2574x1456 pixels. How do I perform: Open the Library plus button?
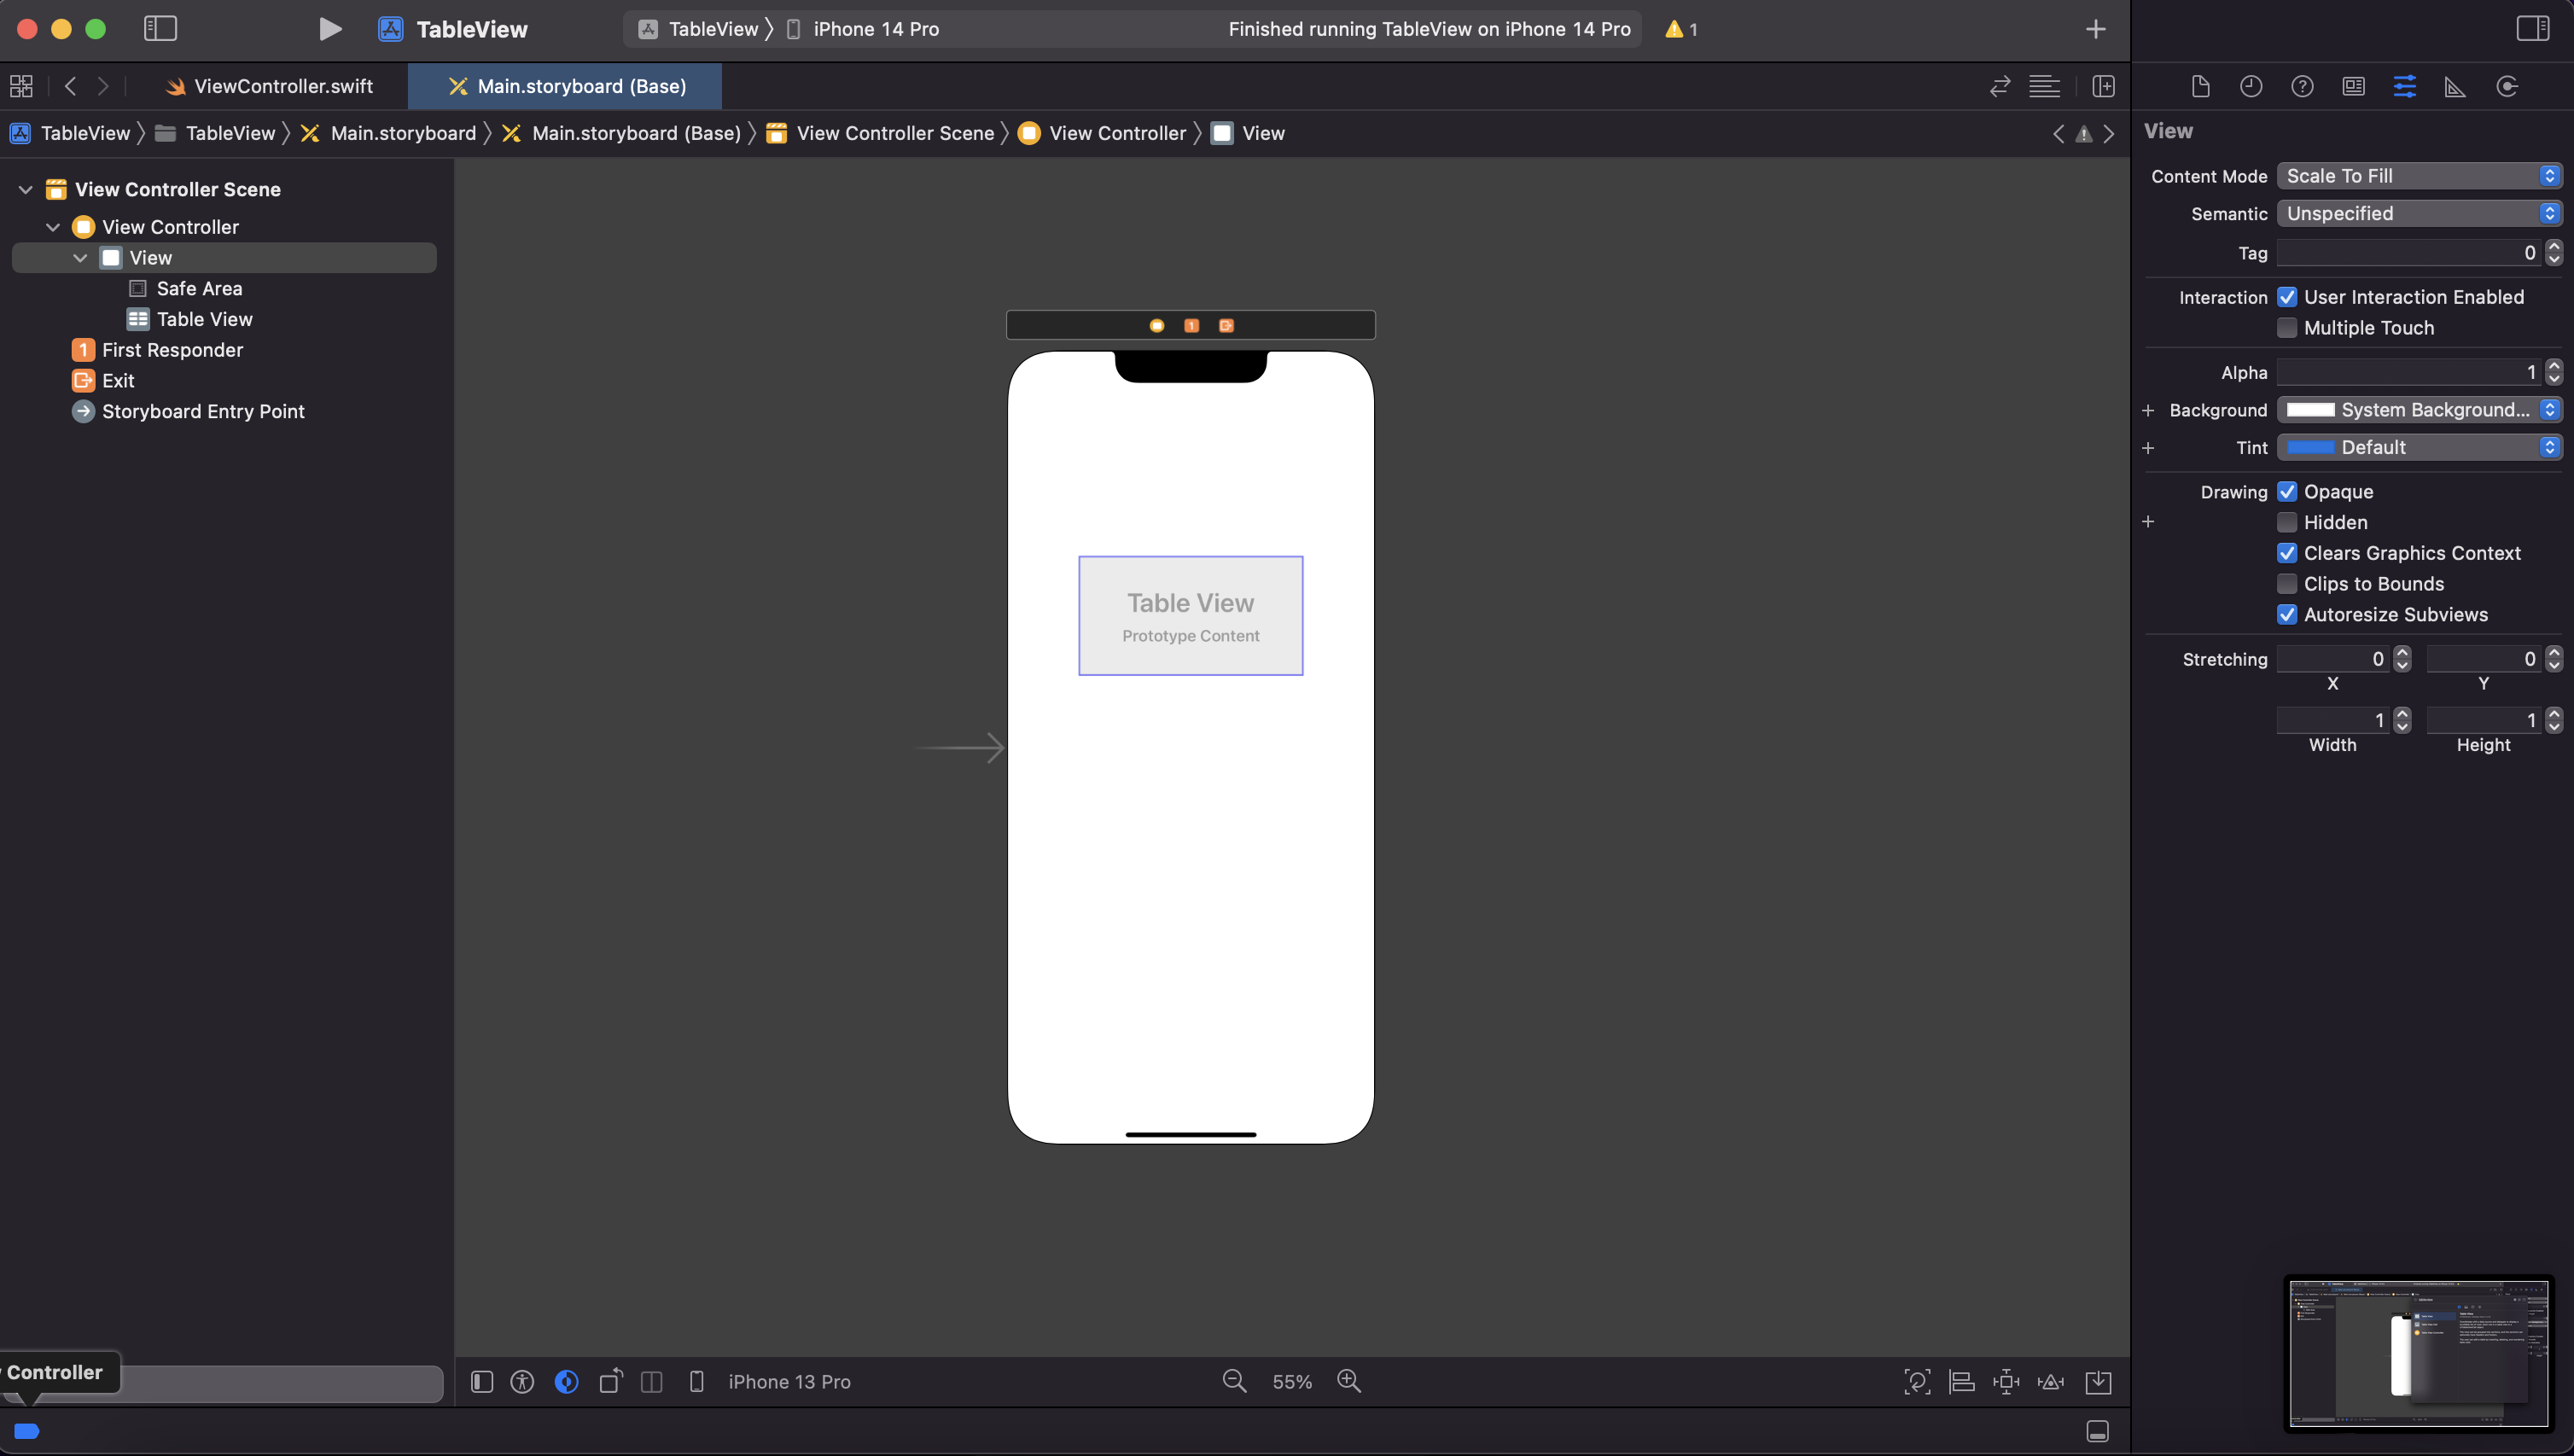pyautogui.click(x=2095, y=29)
